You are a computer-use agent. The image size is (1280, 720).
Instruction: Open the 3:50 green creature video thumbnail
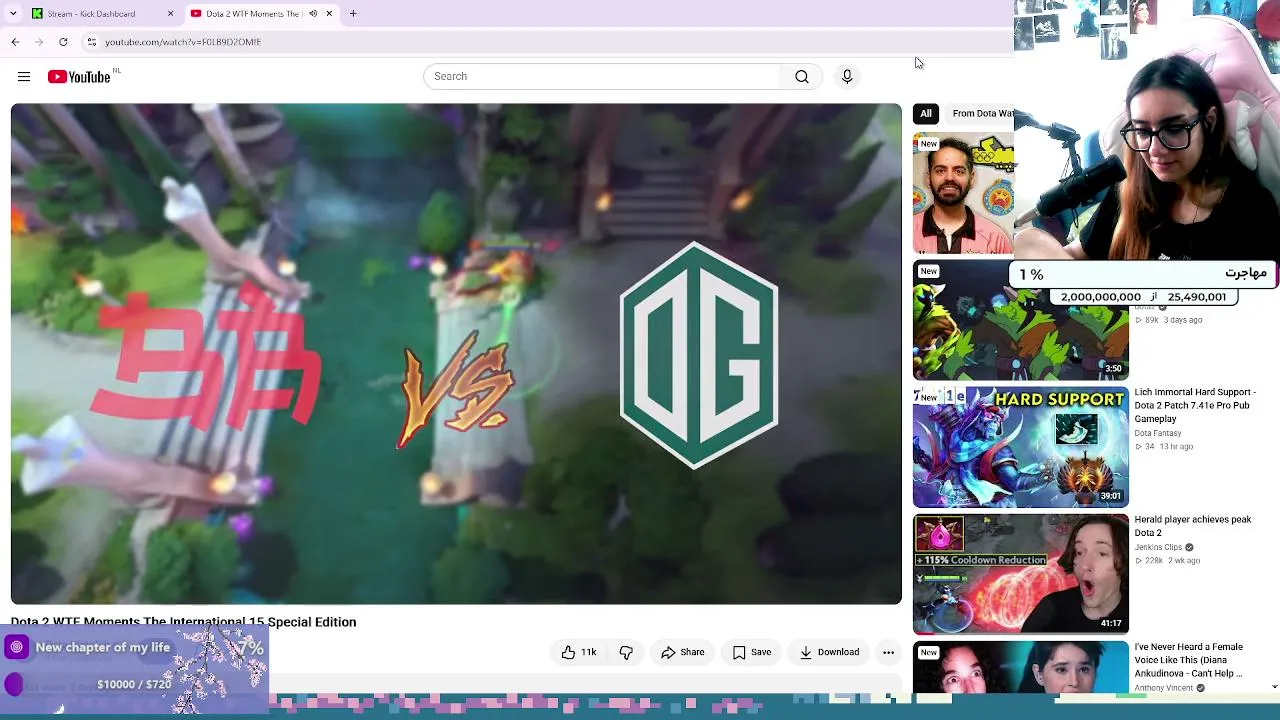coord(1021,320)
